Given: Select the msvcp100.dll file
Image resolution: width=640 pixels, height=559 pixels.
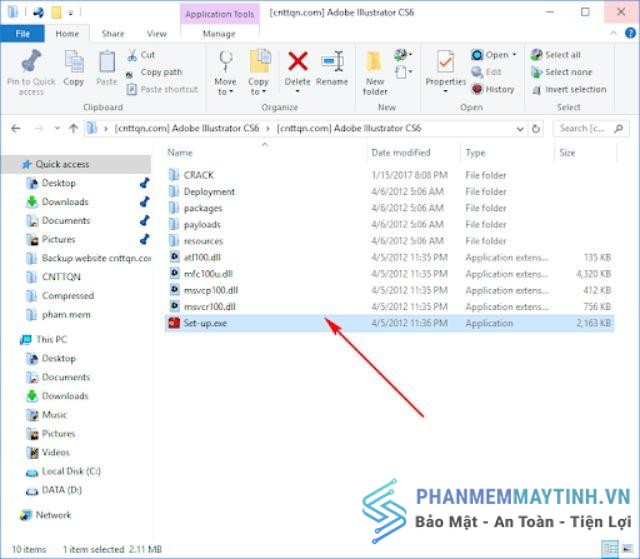Looking at the screenshot, I should coord(390,291).
